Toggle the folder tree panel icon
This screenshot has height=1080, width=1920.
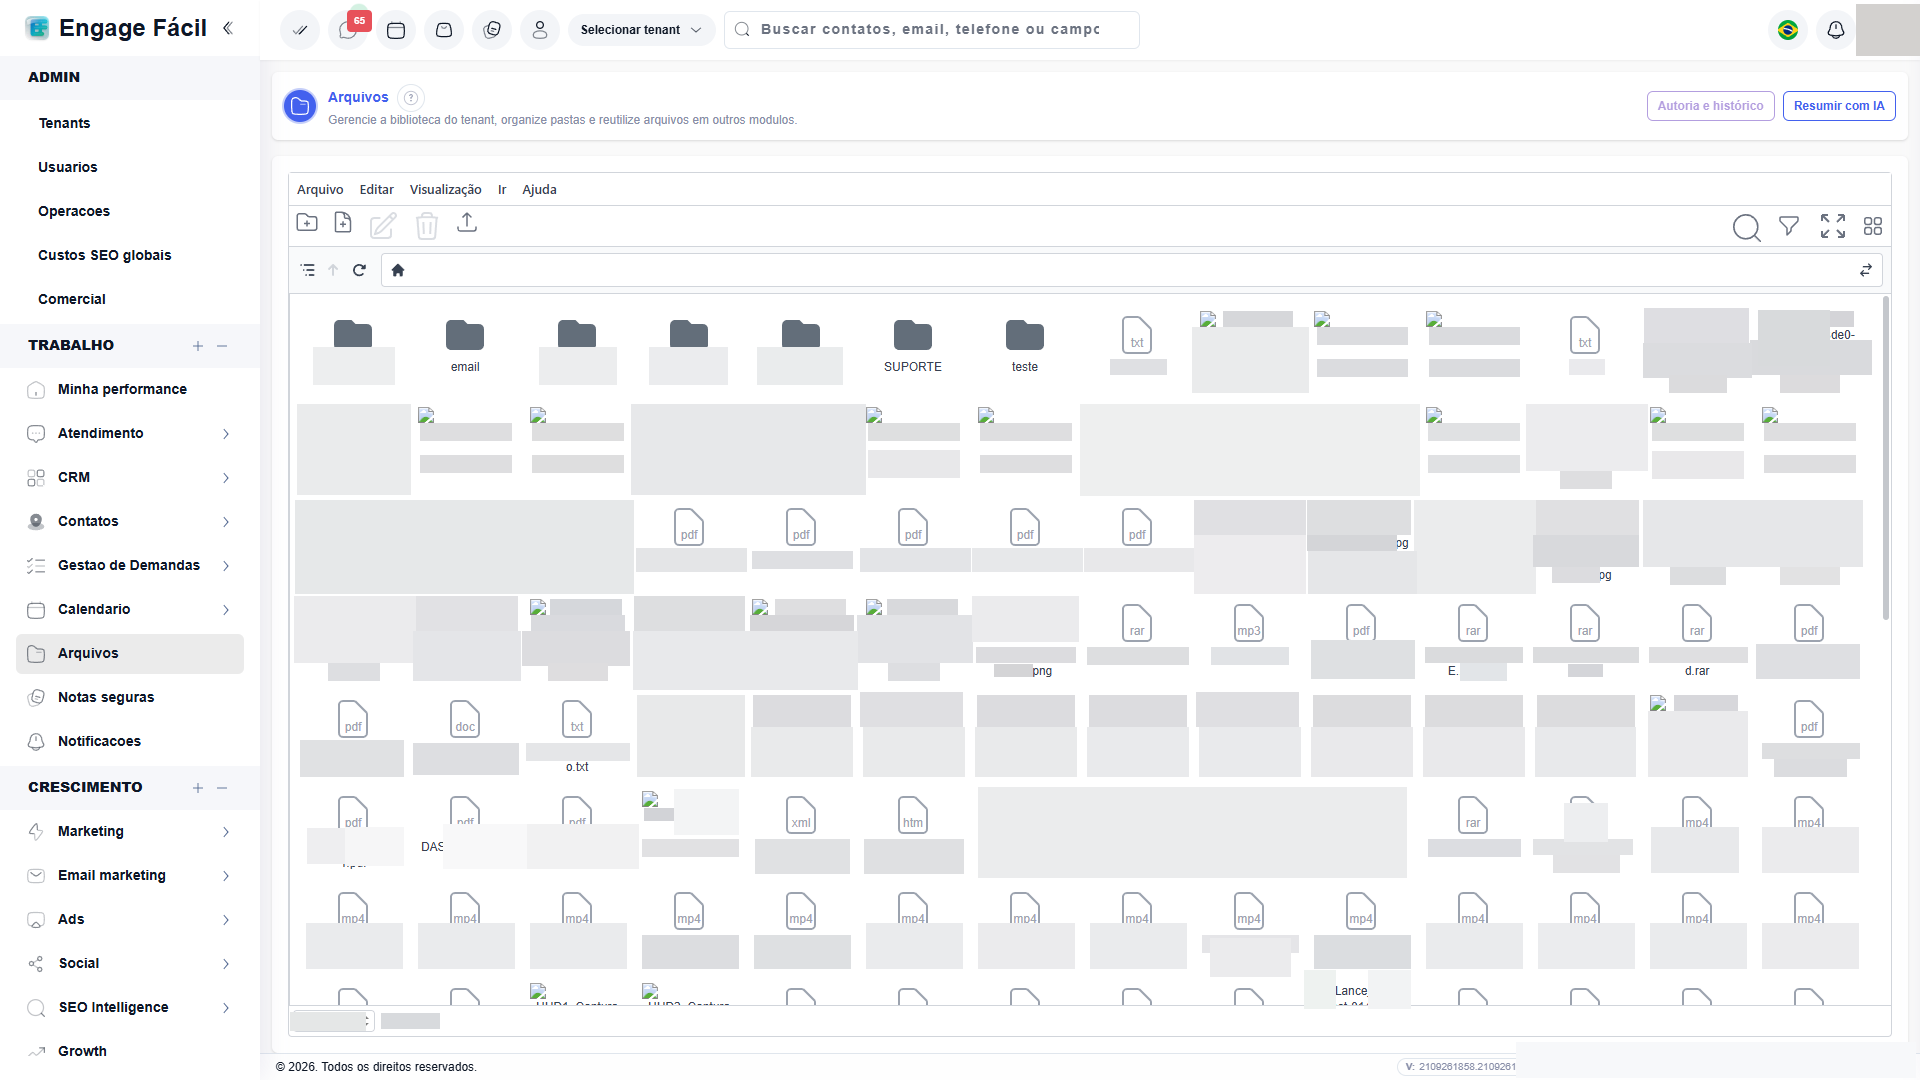point(308,270)
